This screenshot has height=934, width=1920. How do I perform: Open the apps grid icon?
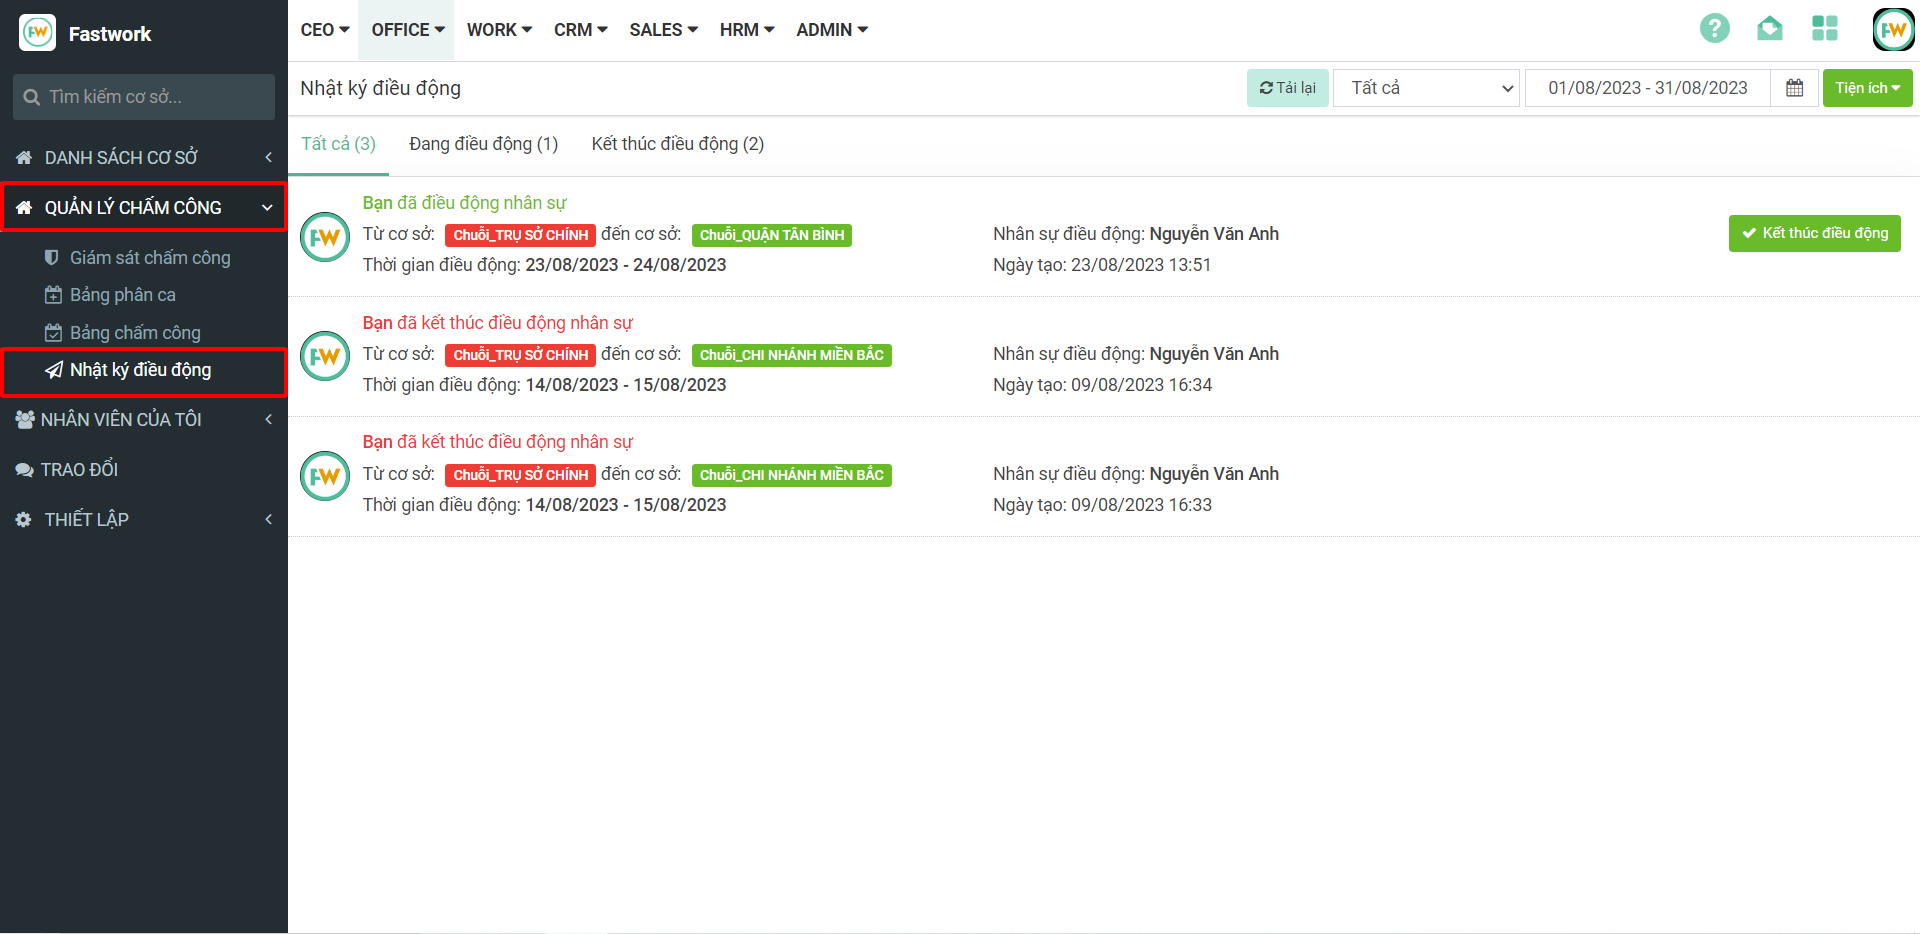click(x=1824, y=29)
